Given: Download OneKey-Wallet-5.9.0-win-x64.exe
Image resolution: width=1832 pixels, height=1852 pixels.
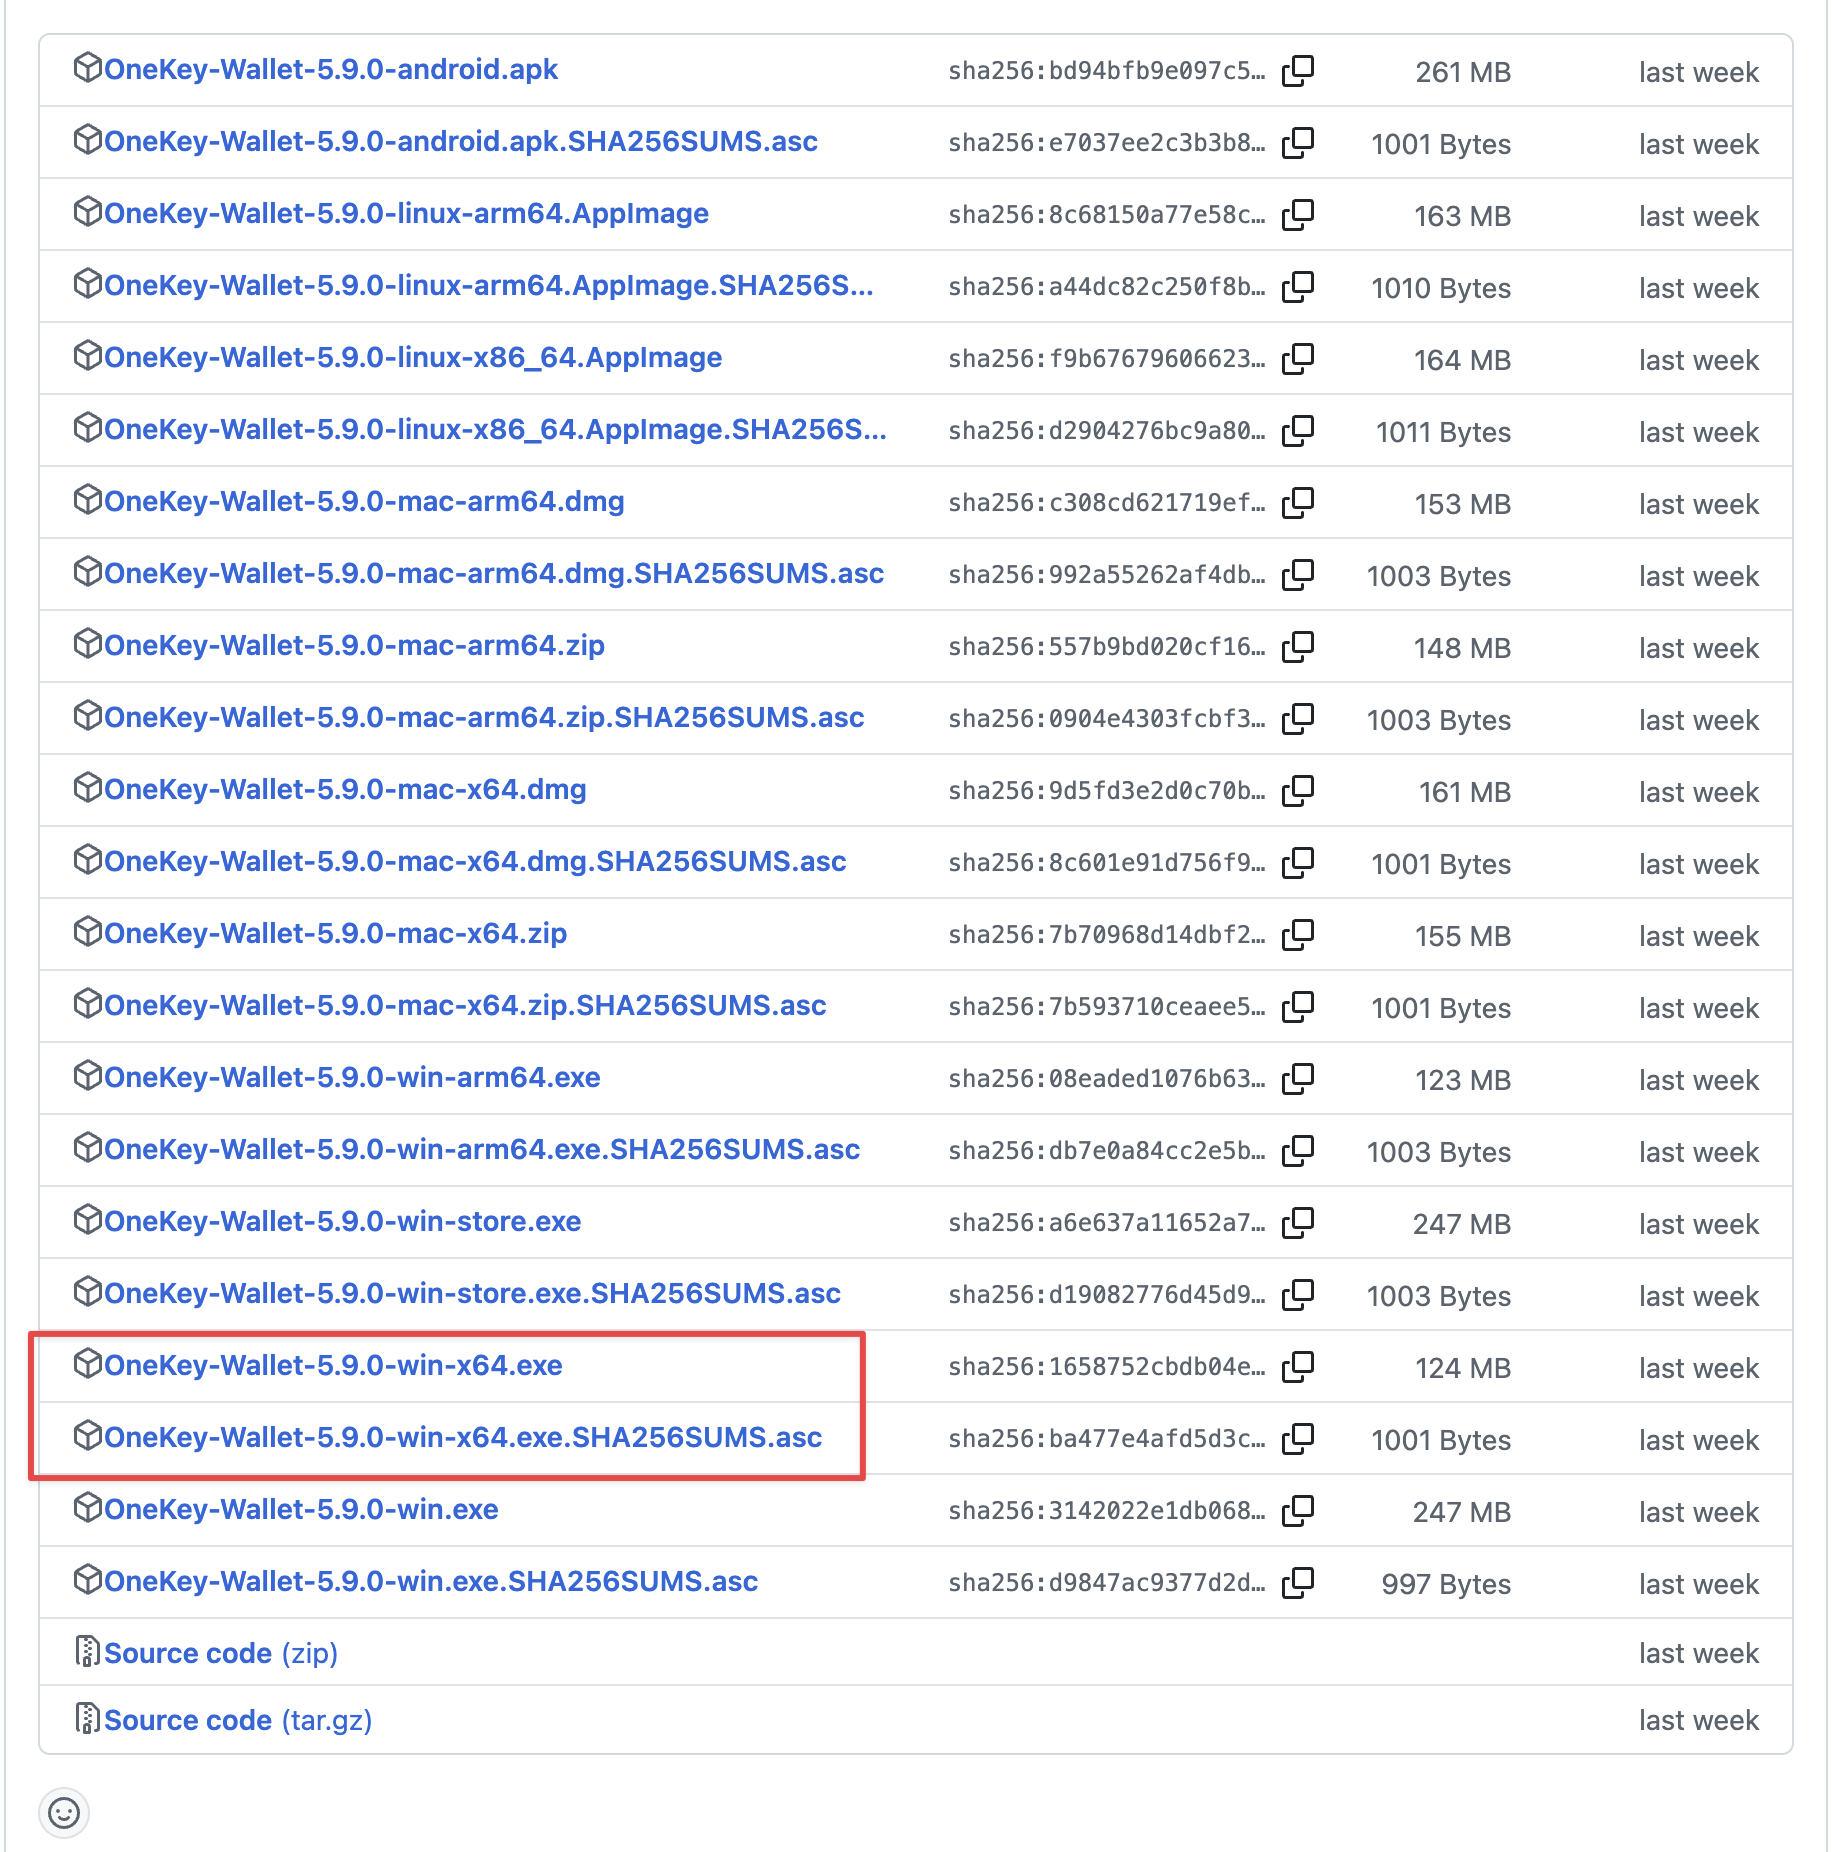Looking at the screenshot, I should click(333, 1366).
